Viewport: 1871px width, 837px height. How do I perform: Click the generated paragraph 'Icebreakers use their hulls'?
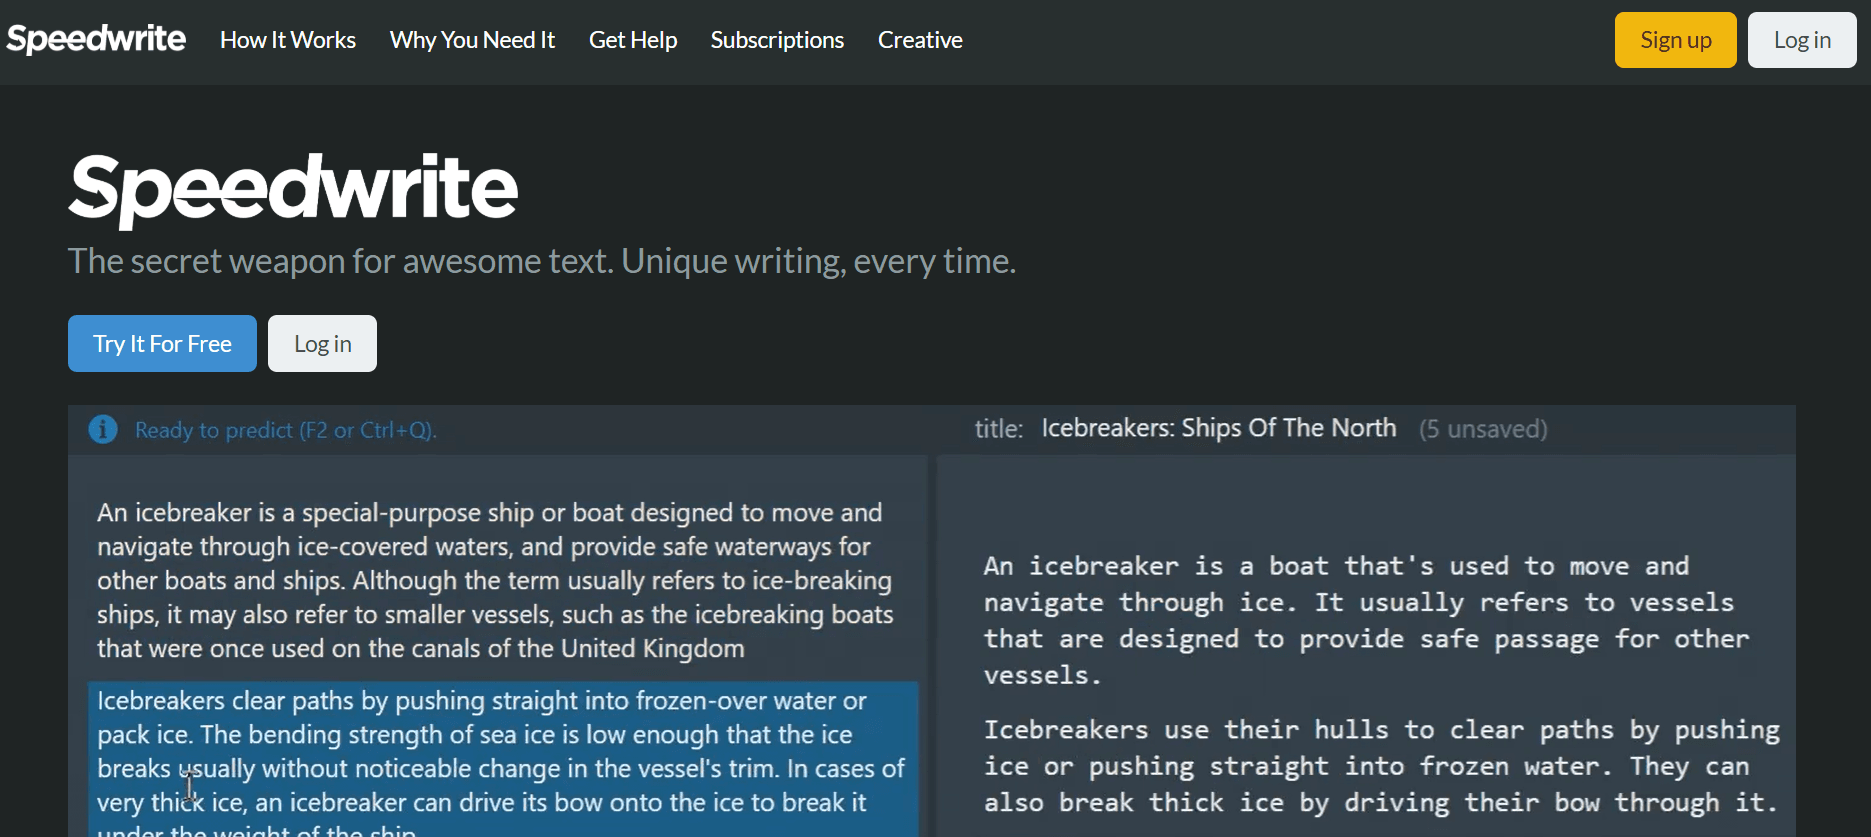(1382, 766)
